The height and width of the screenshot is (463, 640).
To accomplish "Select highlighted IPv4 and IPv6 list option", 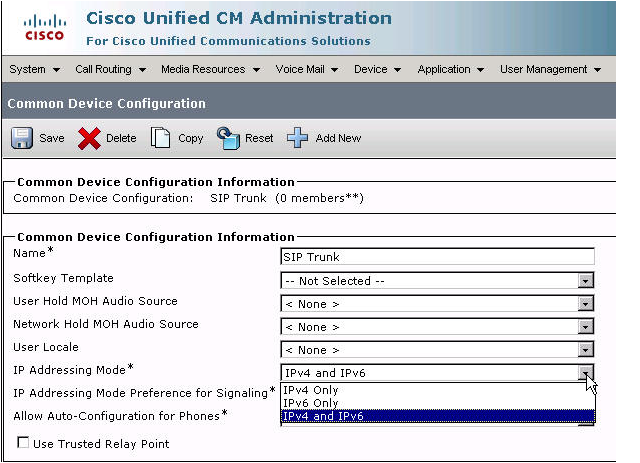I will pos(438,416).
